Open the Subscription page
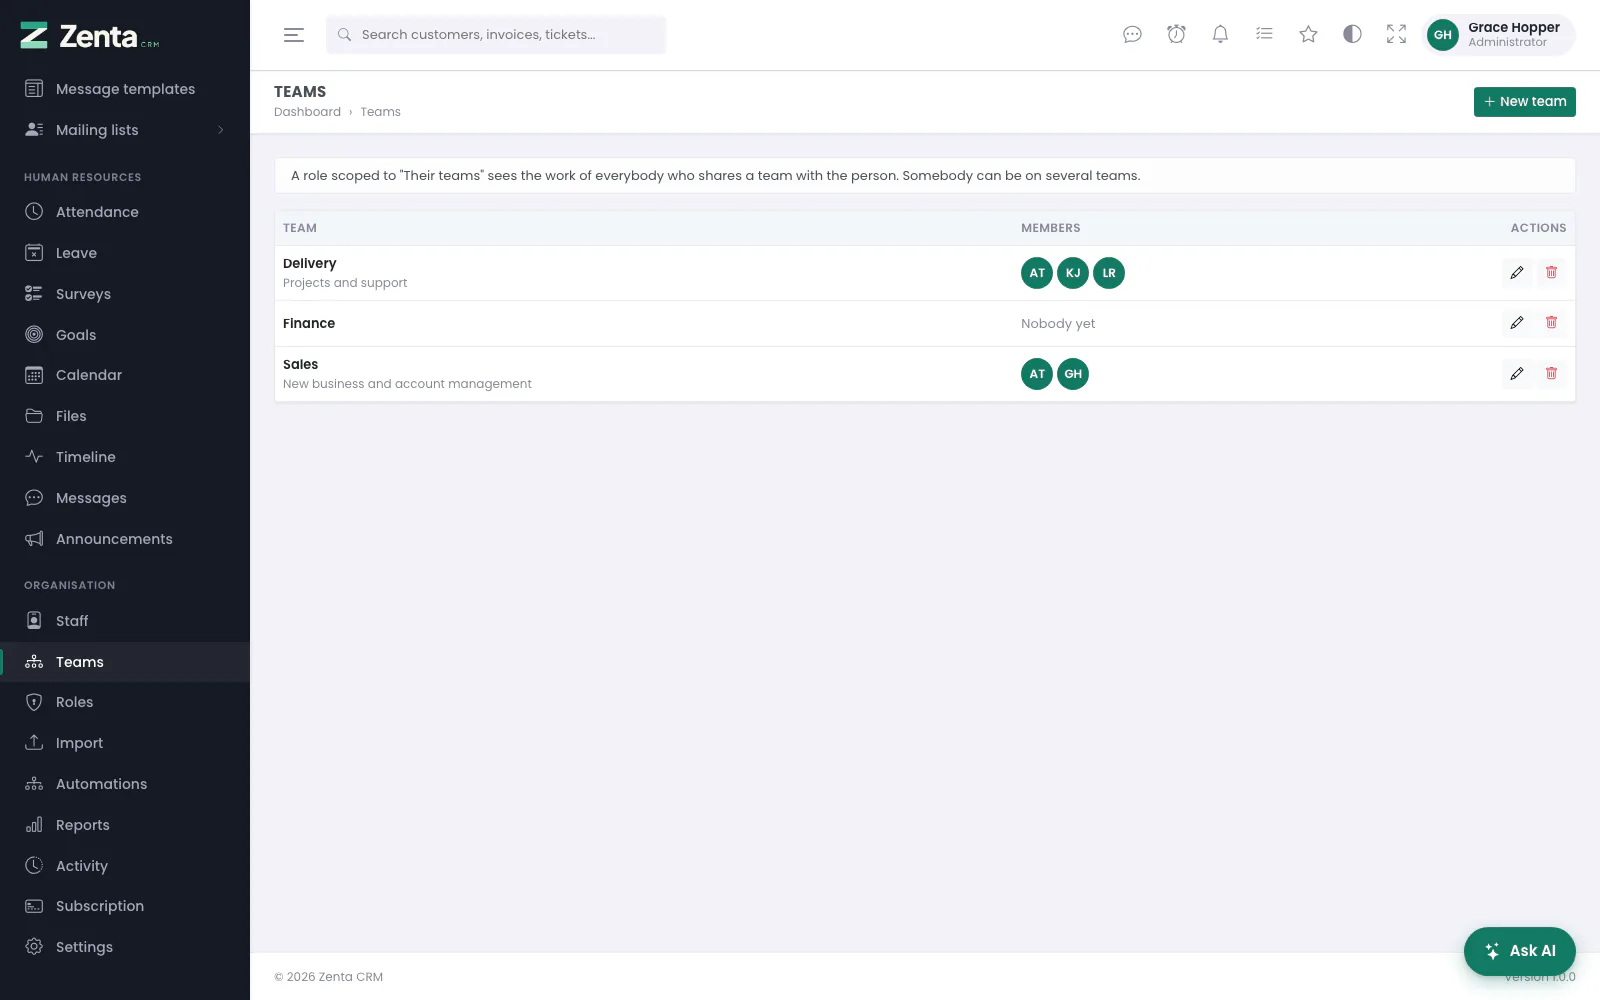 click(125, 906)
